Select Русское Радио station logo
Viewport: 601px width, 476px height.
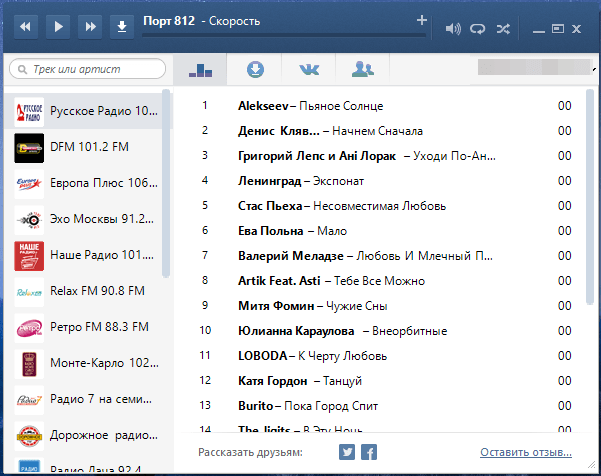coord(29,112)
